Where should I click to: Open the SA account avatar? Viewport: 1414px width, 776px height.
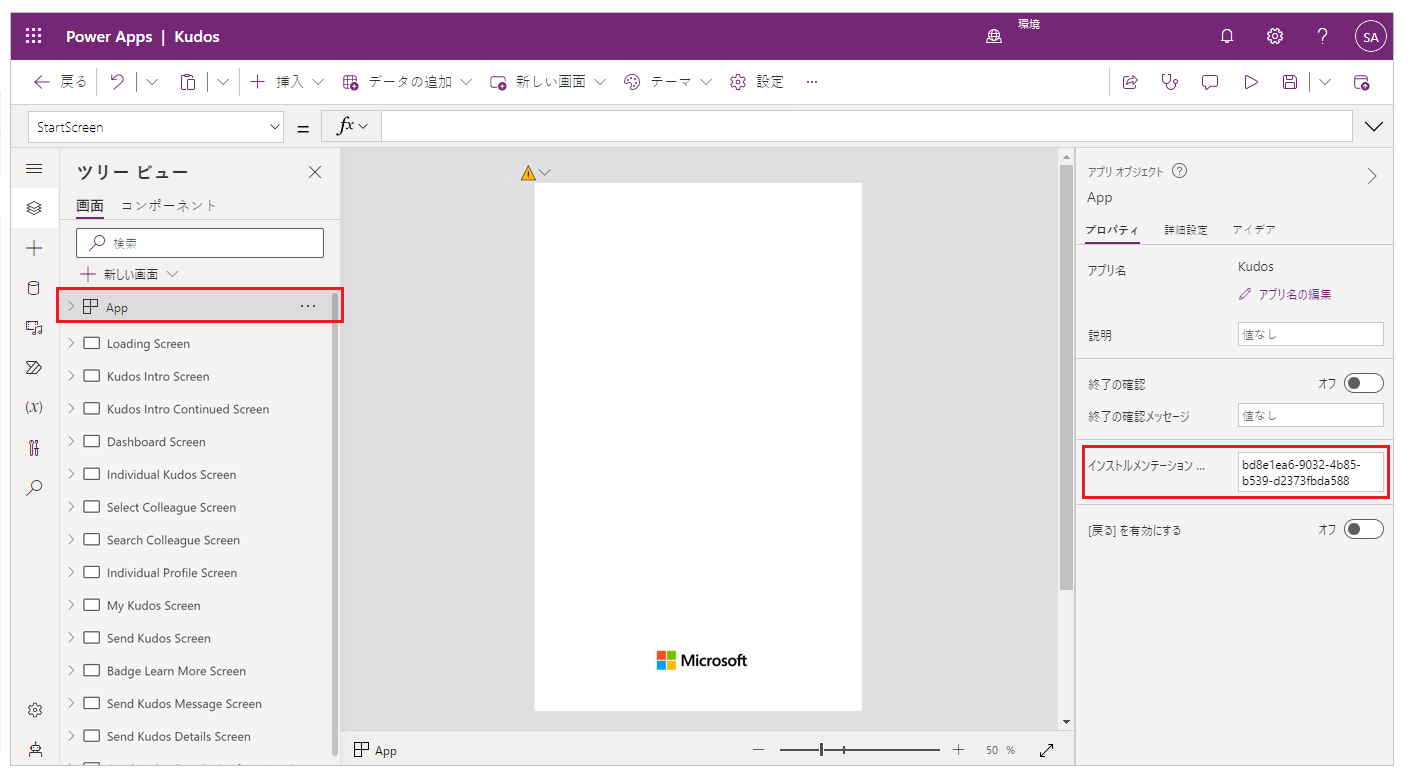[x=1370, y=37]
